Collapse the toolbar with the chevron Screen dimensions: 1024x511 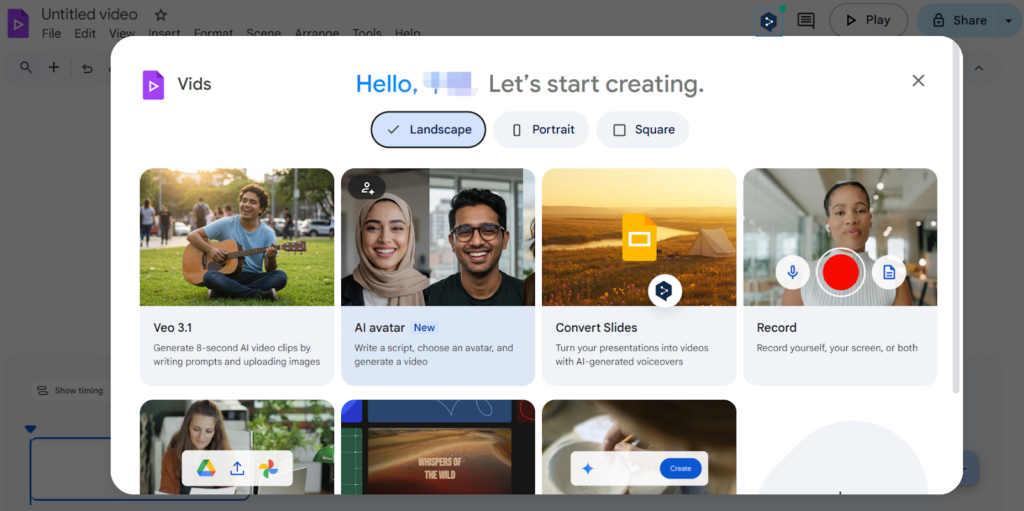coord(979,68)
